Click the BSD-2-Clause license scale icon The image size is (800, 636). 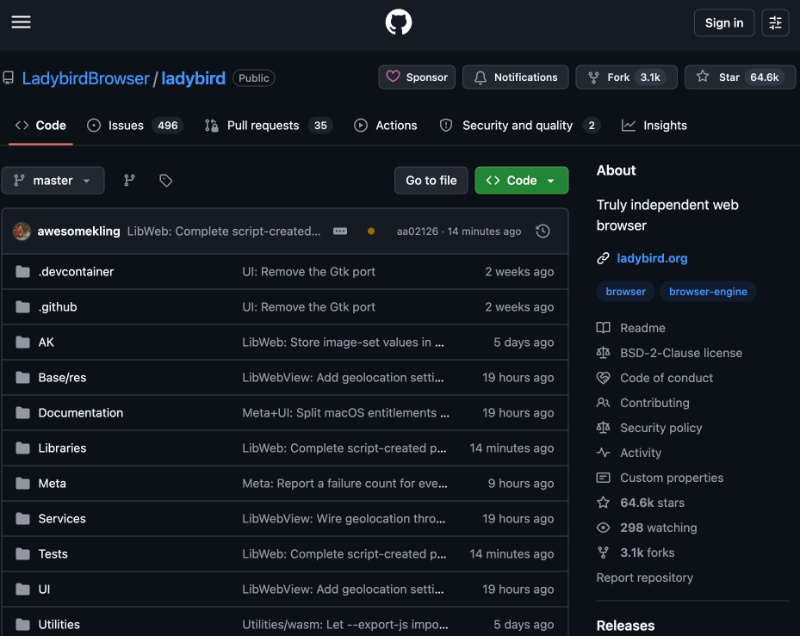click(x=603, y=352)
